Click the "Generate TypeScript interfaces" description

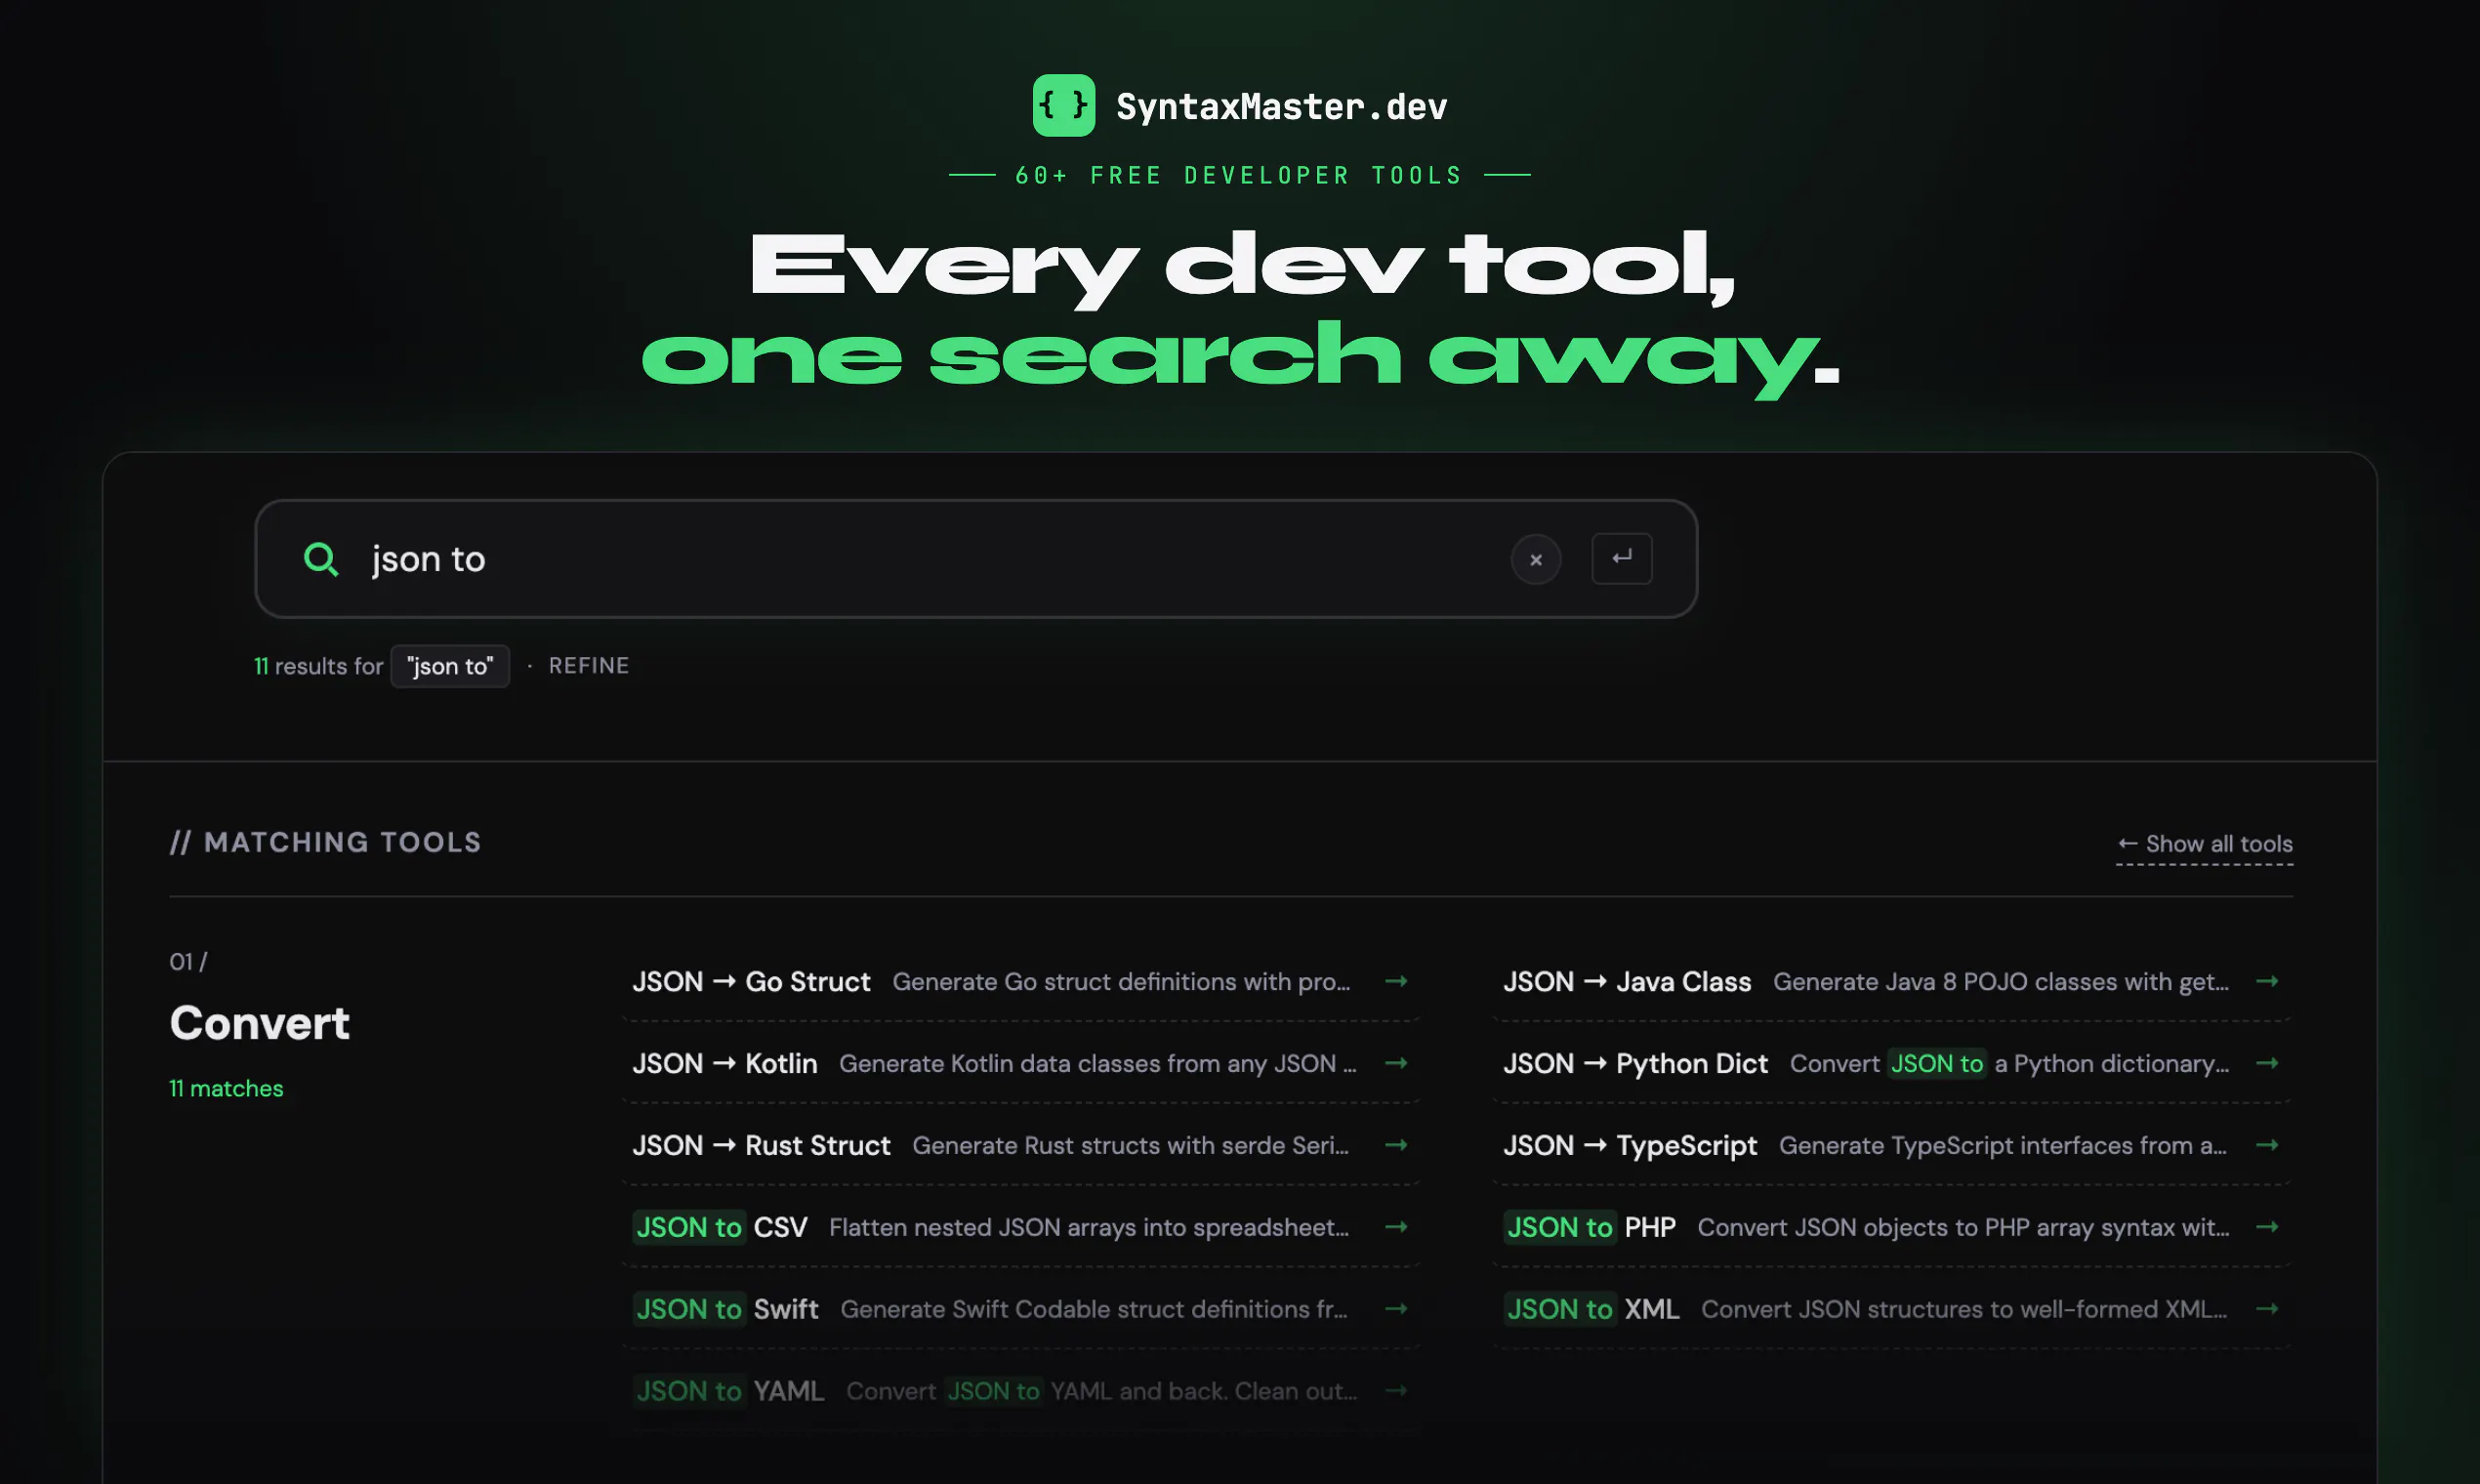pyautogui.click(x=2002, y=1146)
